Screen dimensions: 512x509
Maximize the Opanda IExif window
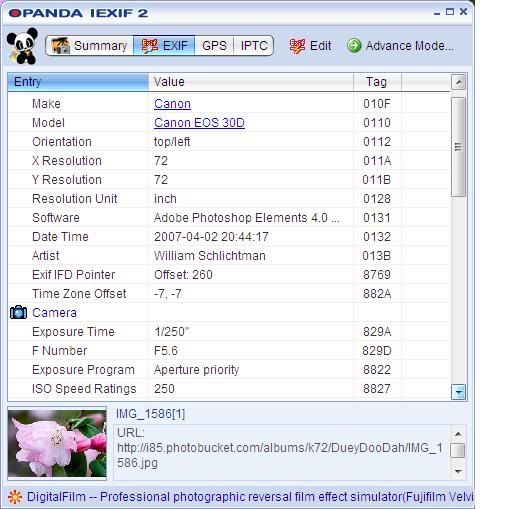(x=450, y=12)
